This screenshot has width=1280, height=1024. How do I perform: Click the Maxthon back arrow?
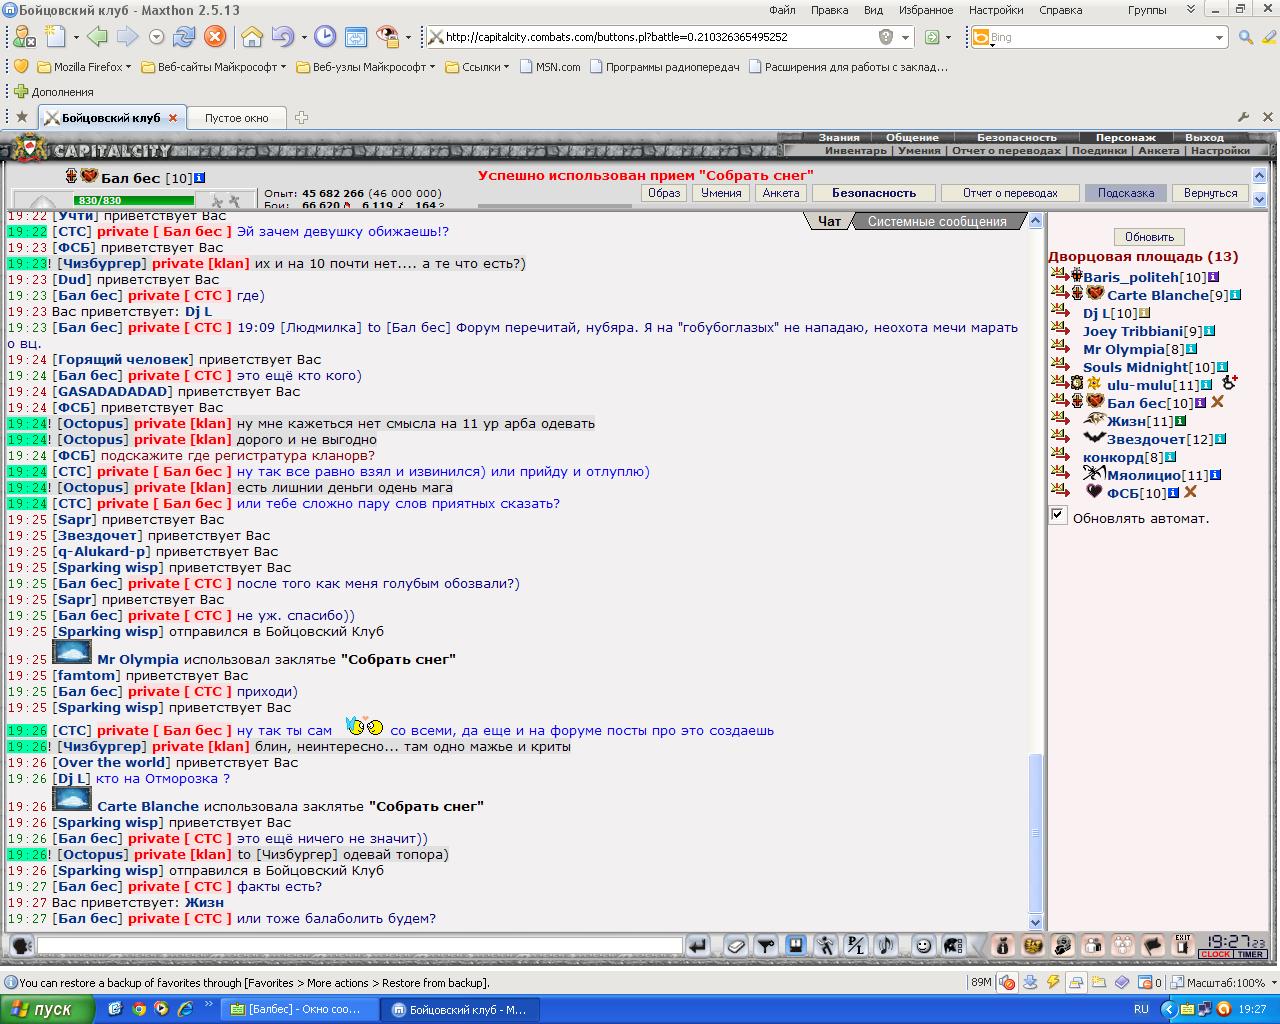97,37
